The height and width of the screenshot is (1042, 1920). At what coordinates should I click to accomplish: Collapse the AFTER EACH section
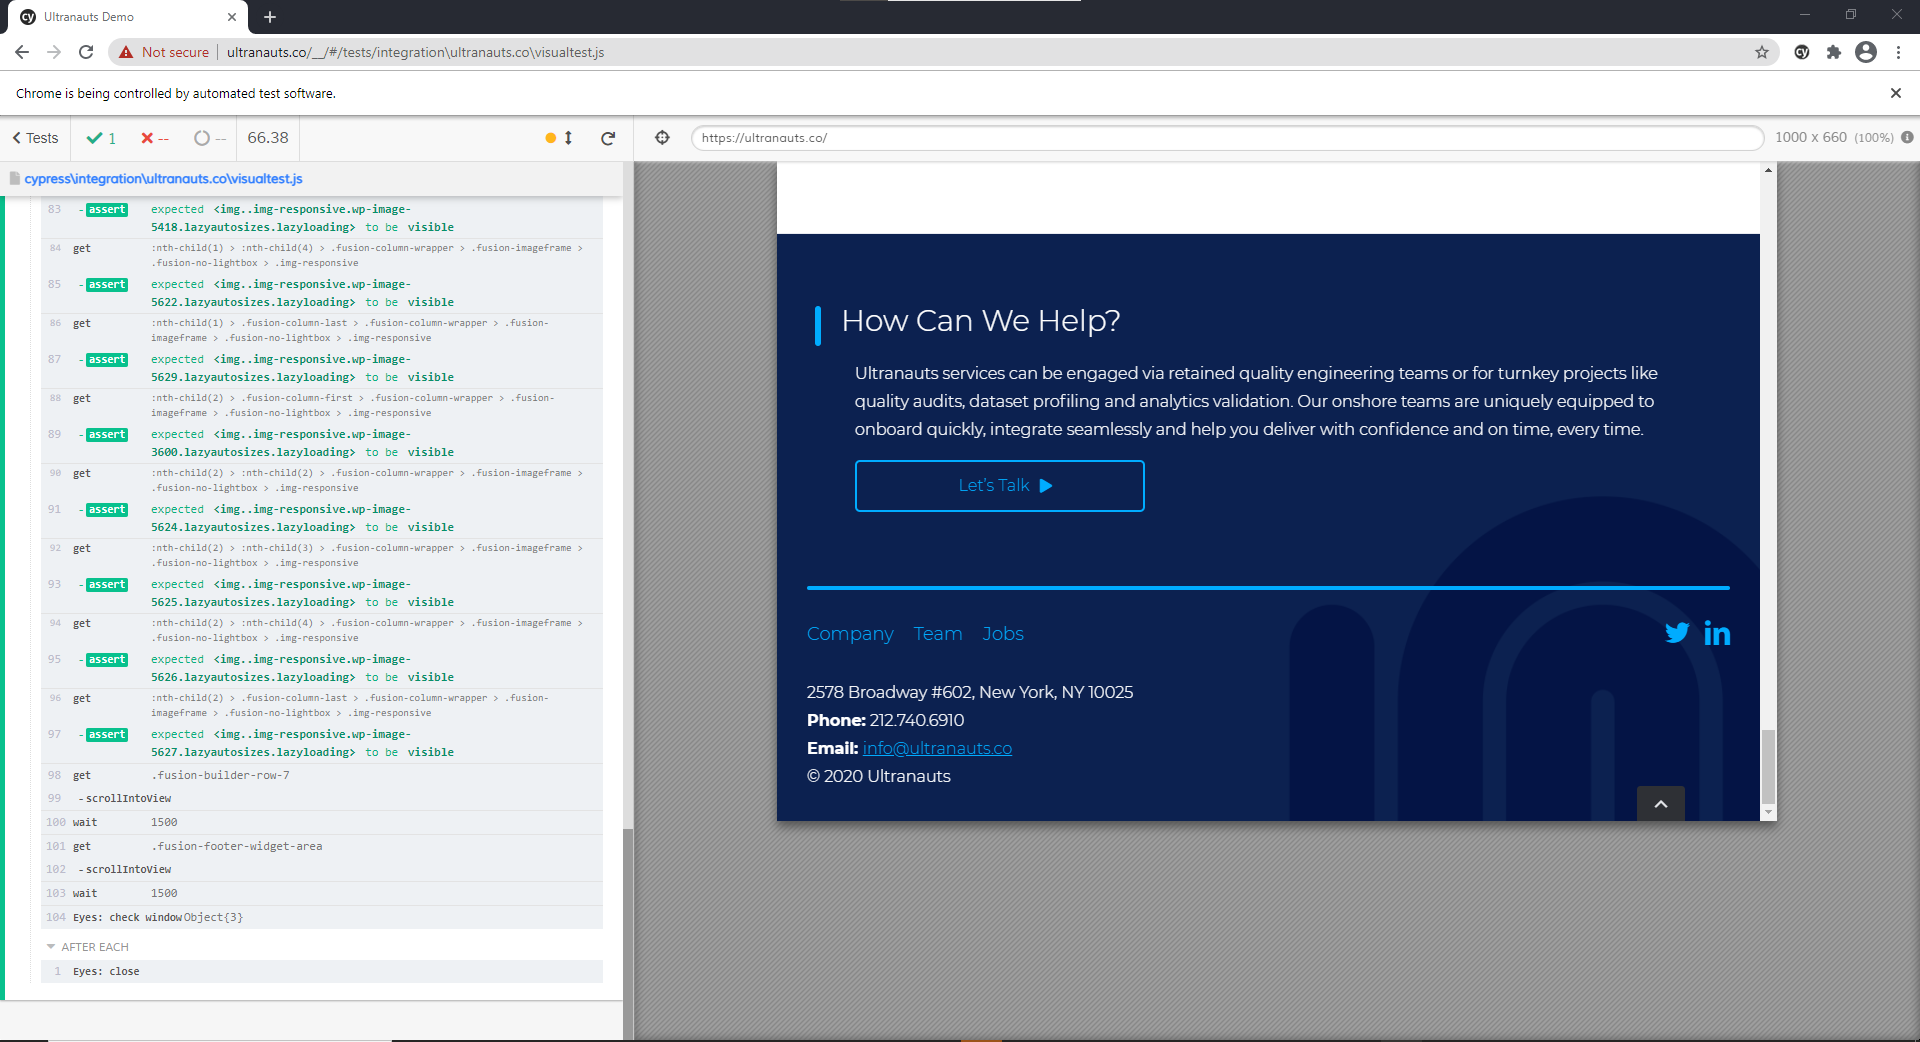click(87, 947)
